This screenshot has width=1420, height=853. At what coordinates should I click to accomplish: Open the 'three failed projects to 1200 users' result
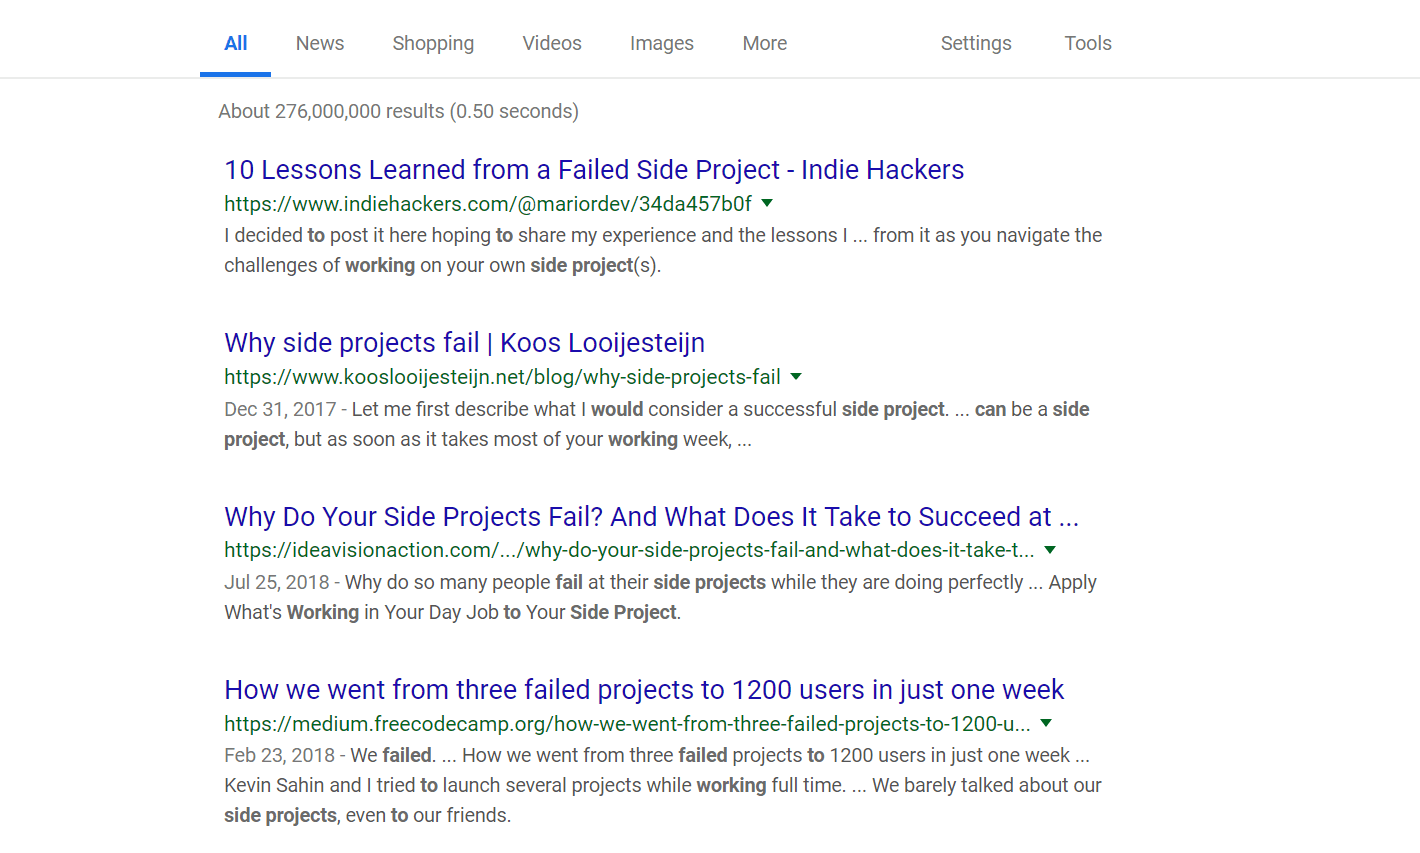coord(644,690)
